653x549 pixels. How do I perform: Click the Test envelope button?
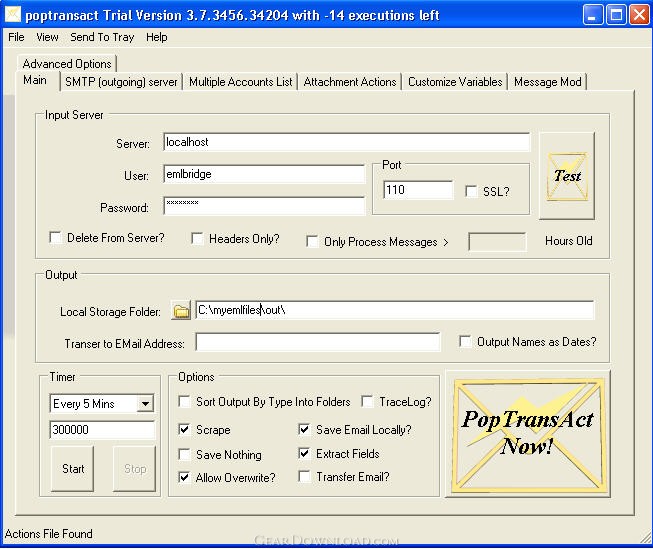566,176
